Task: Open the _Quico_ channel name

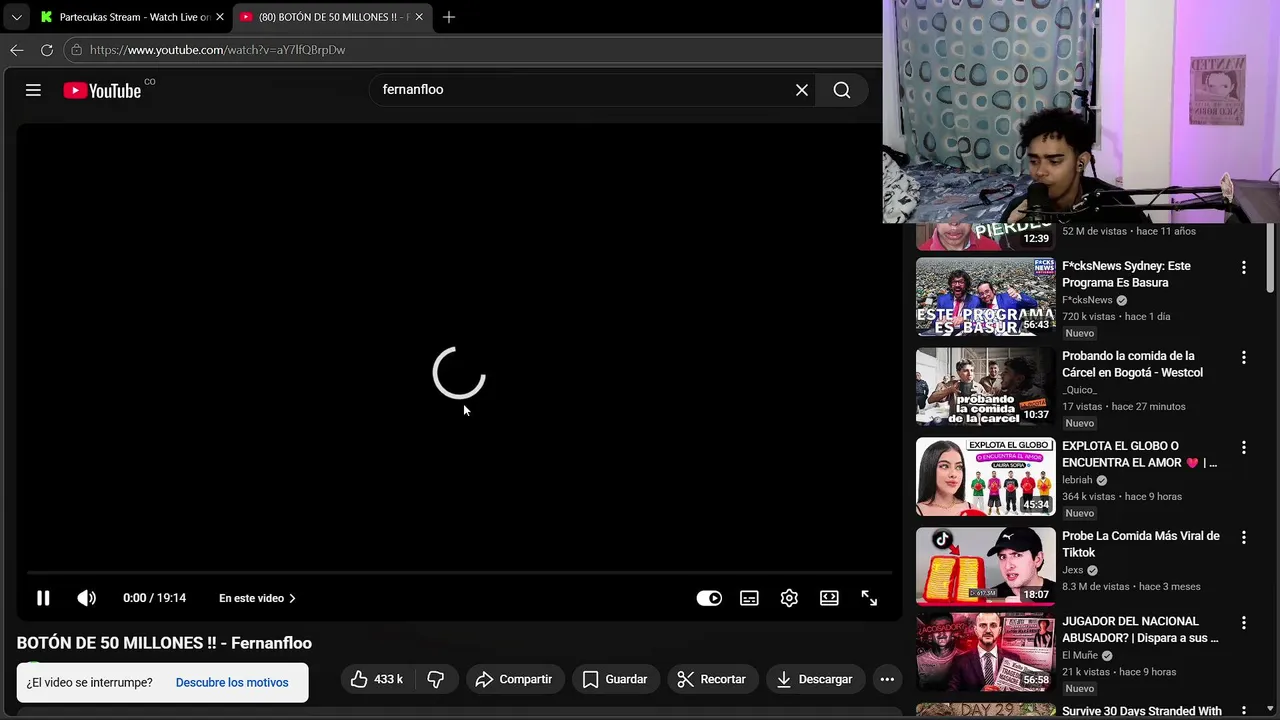Action: (1079, 390)
